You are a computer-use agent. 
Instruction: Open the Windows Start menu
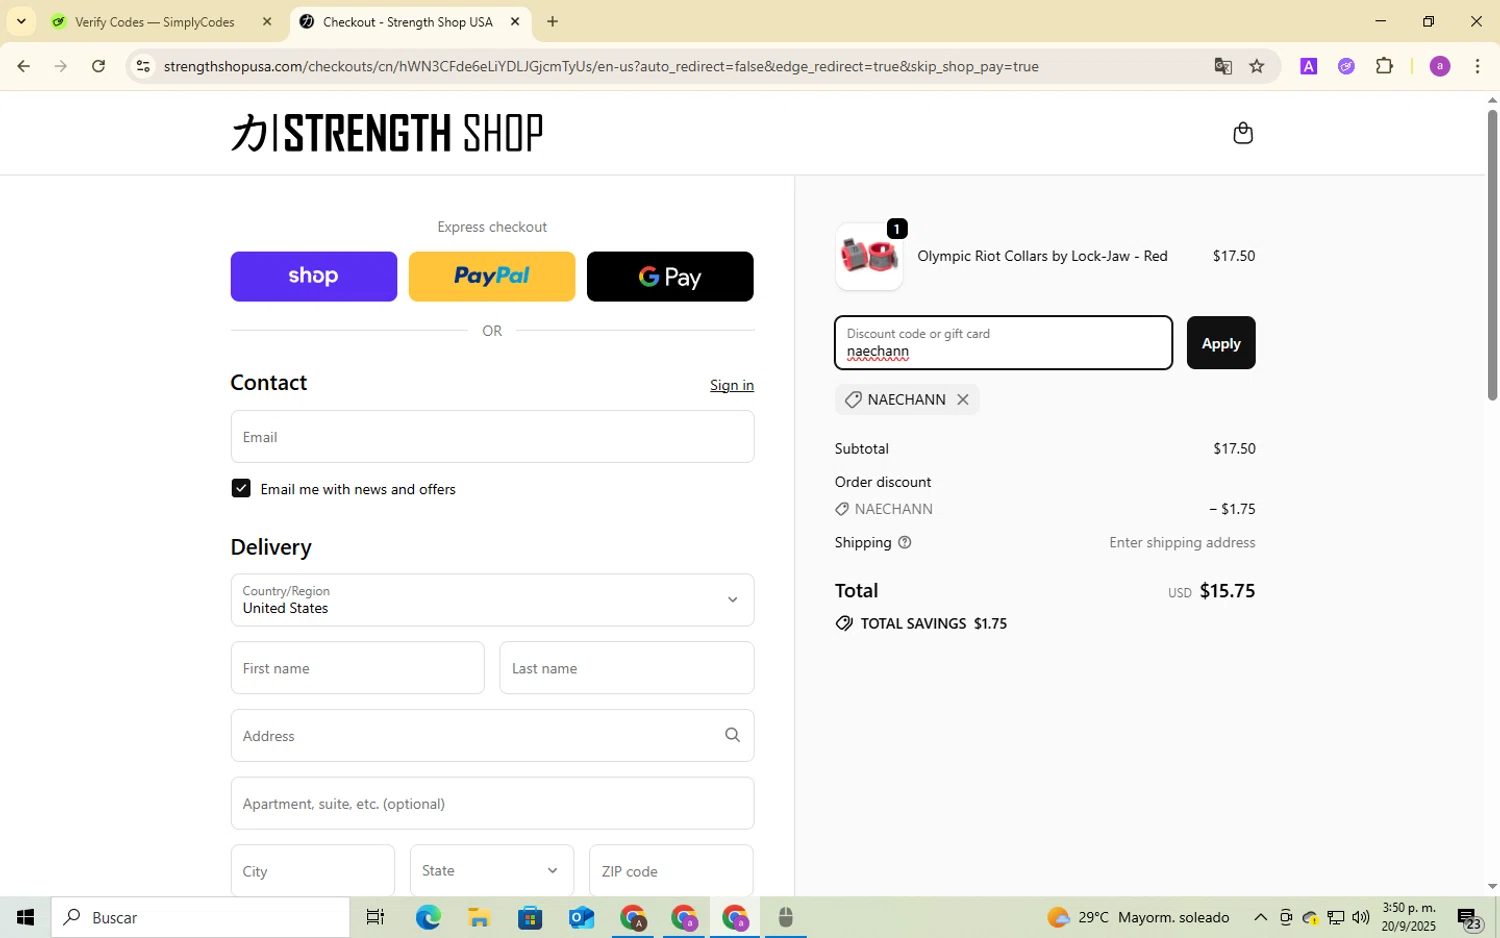point(25,917)
